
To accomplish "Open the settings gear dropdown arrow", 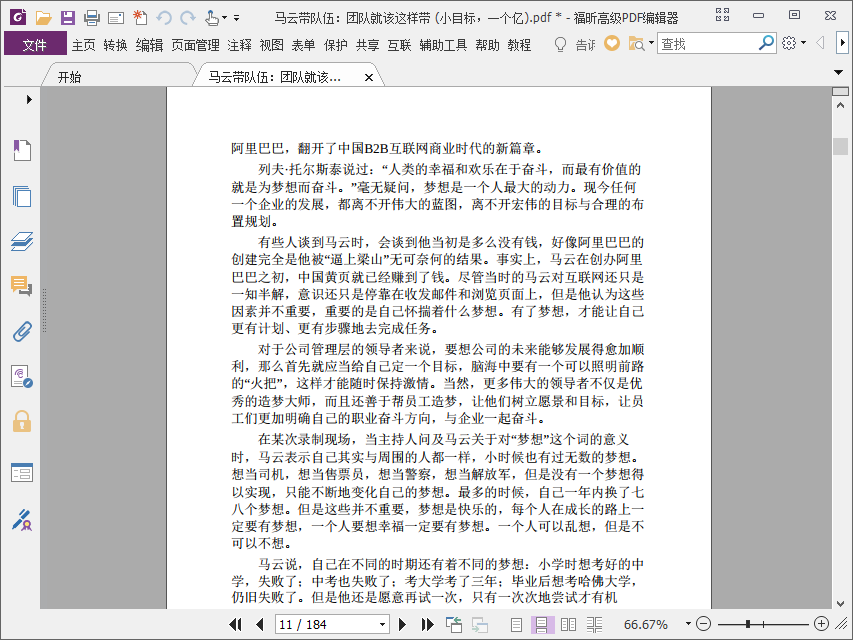I will tap(803, 43).
